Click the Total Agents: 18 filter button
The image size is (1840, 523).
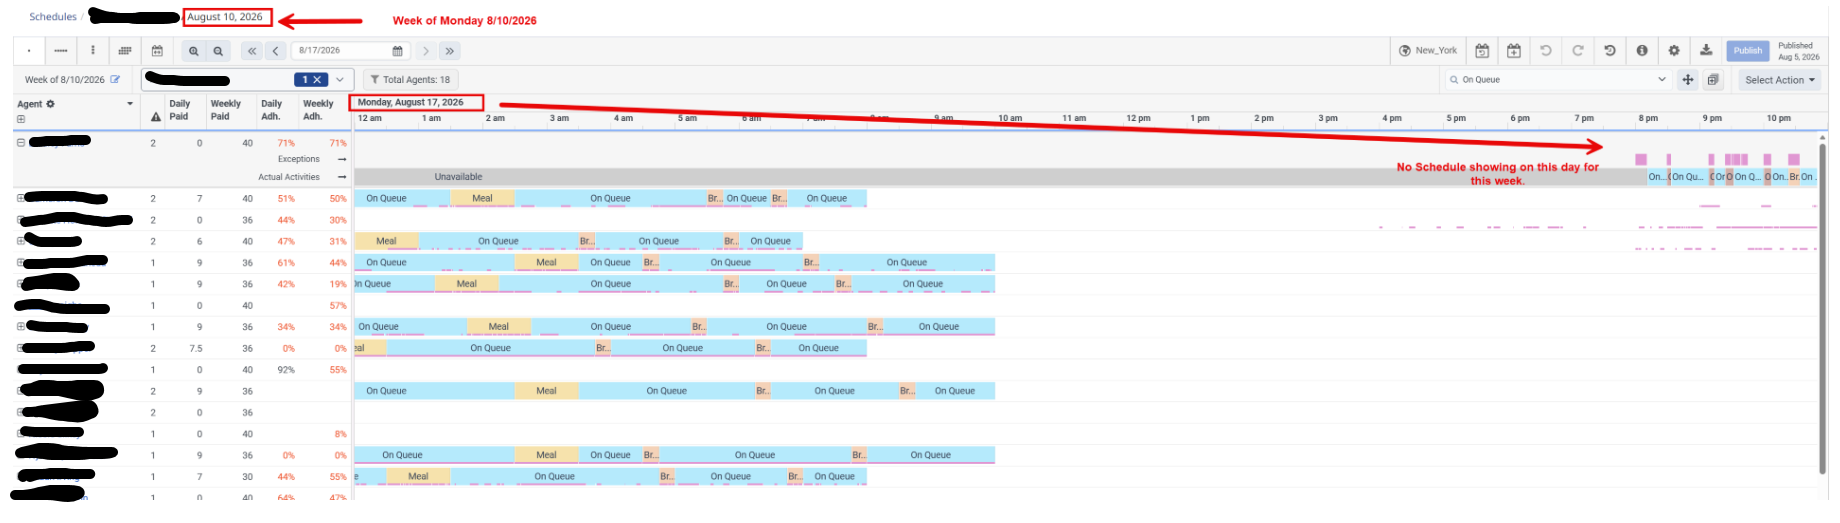pos(410,80)
